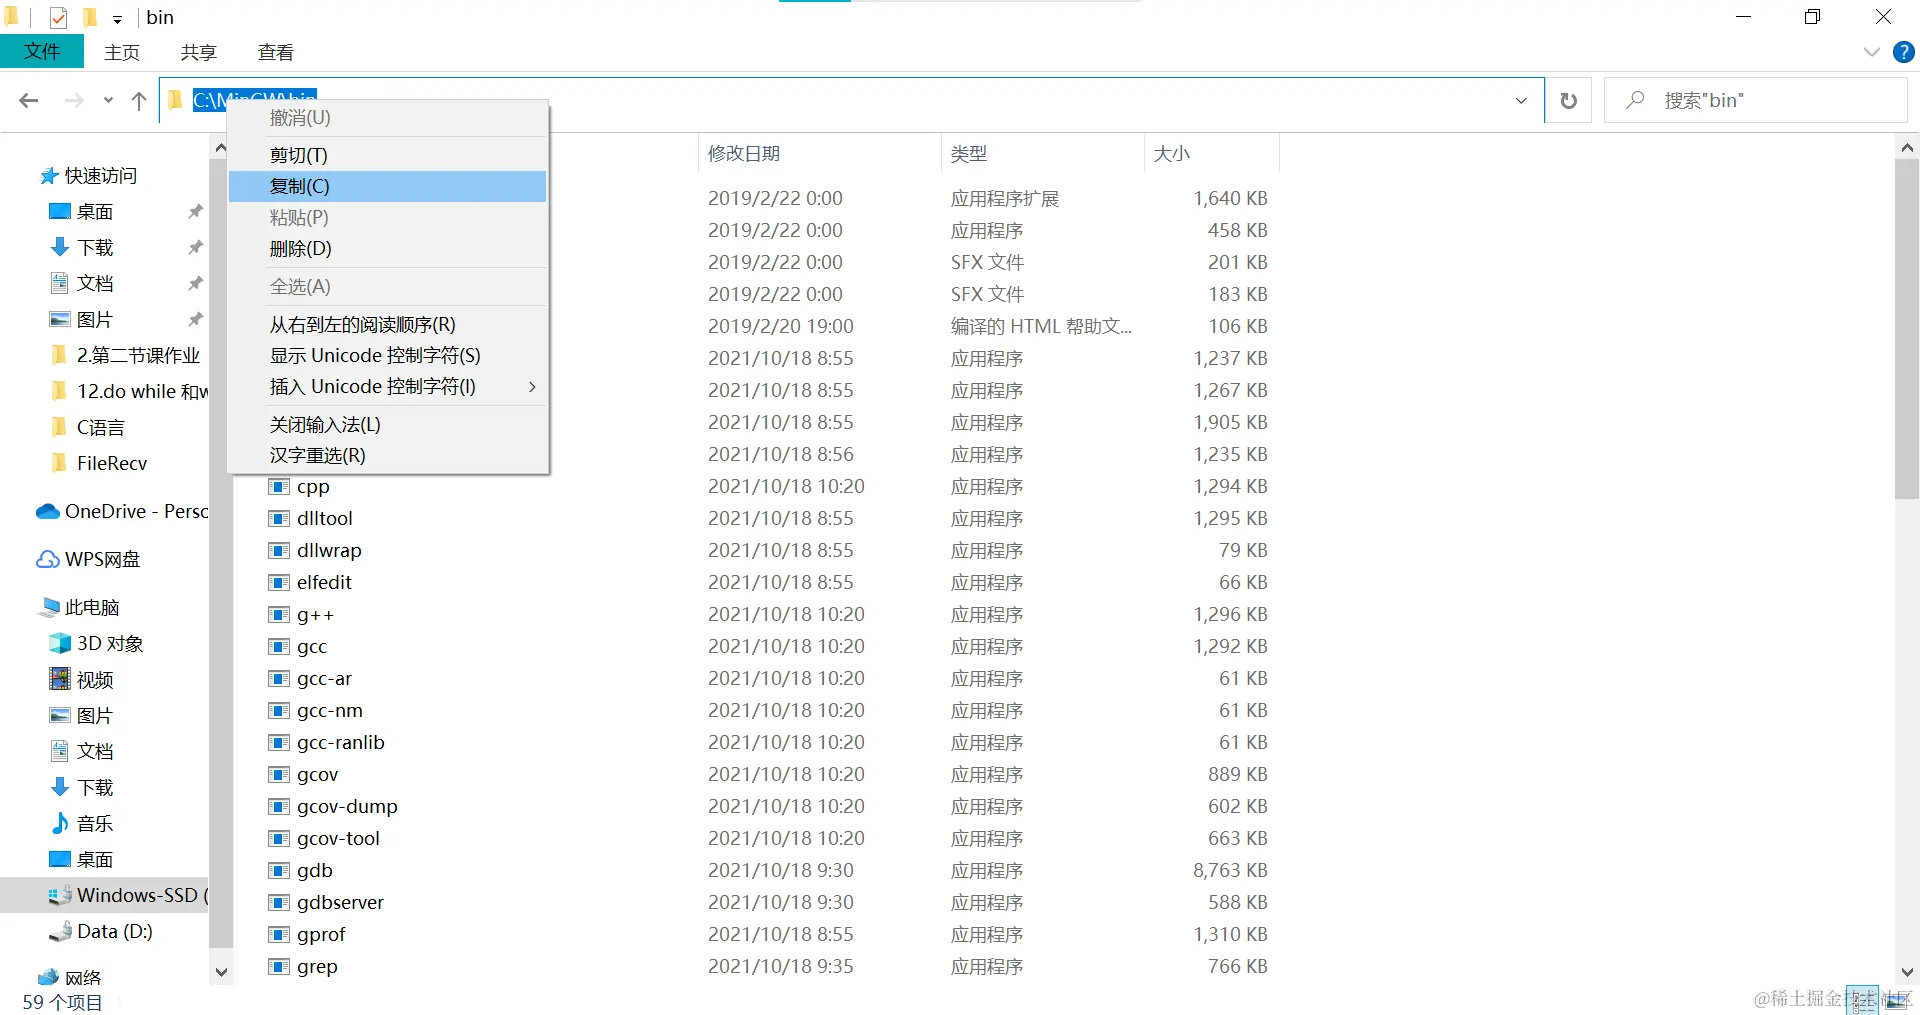The height and width of the screenshot is (1015, 1920).
Task: Open the Quick Access Toolbar customize dropdown
Action: pos(117,19)
